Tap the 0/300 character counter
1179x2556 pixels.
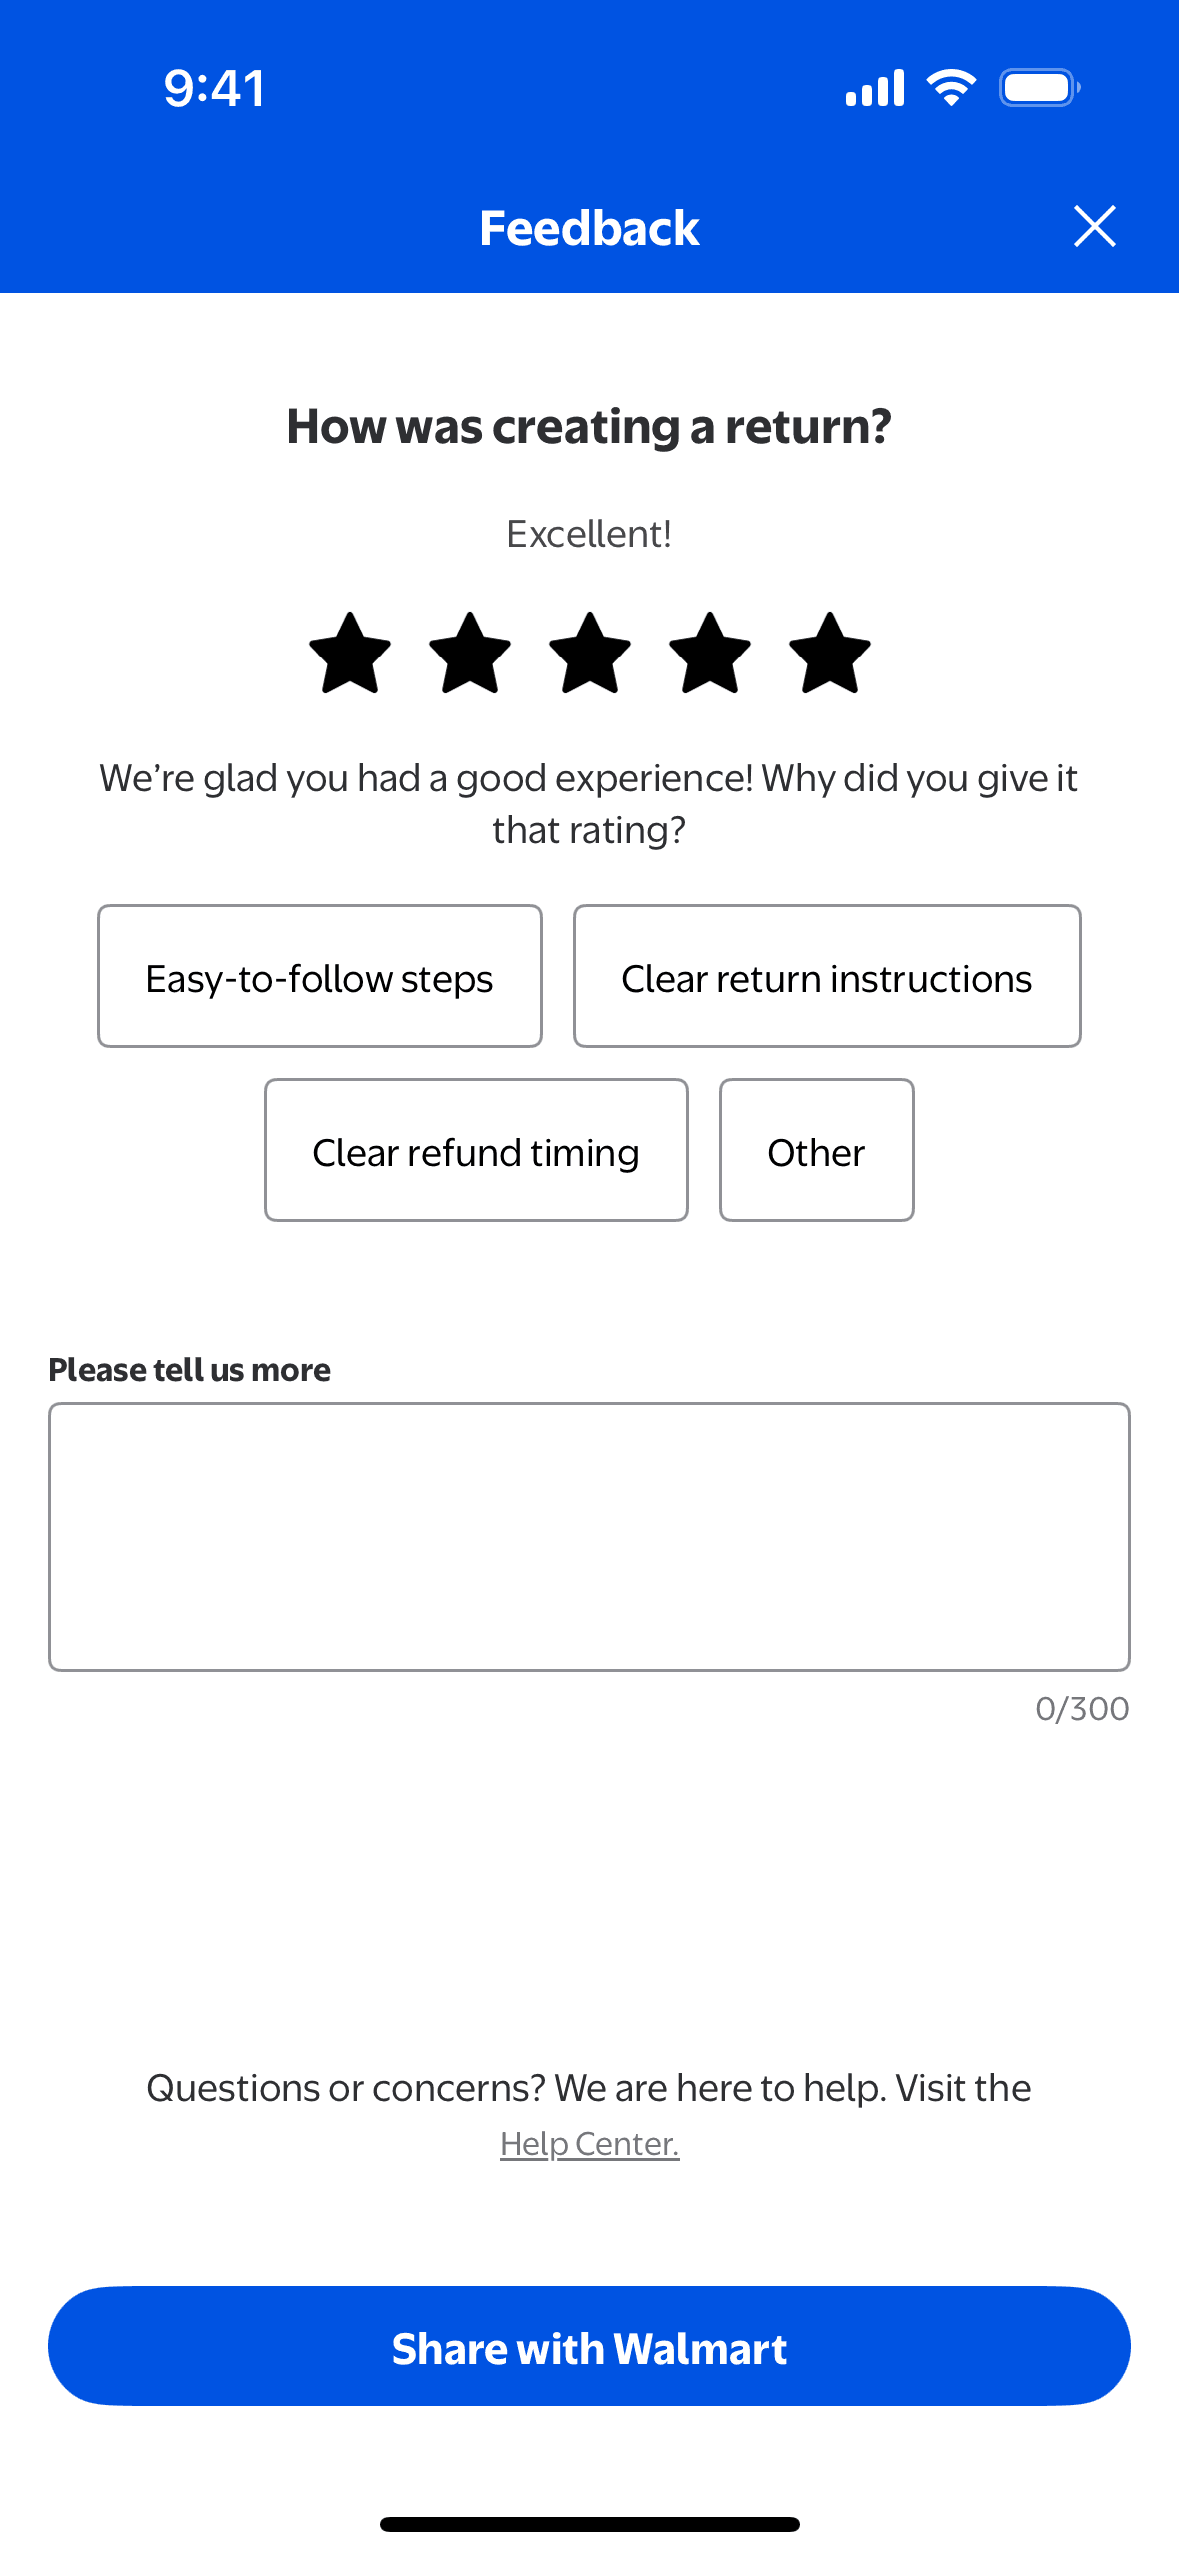click(x=1082, y=1709)
